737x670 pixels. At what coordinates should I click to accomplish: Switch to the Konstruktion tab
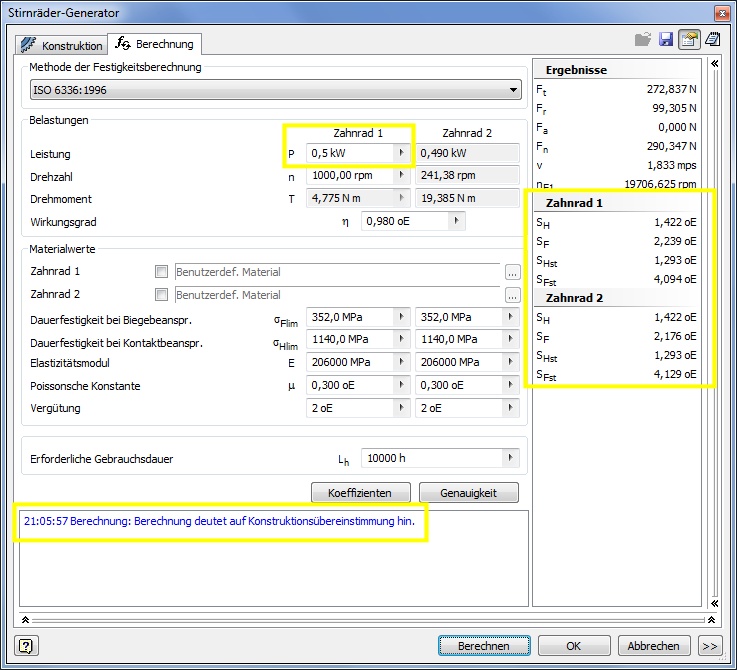(x=62, y=45)
